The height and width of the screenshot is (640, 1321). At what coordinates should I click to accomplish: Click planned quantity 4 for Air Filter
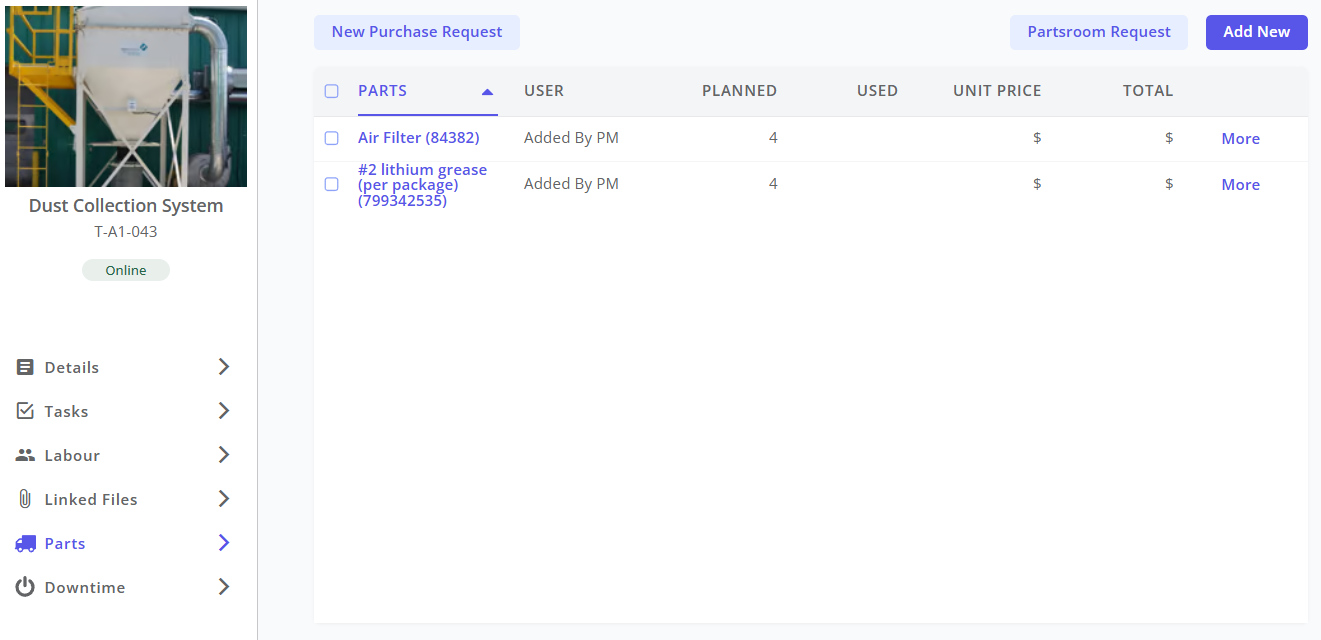(x=773, y=138)
